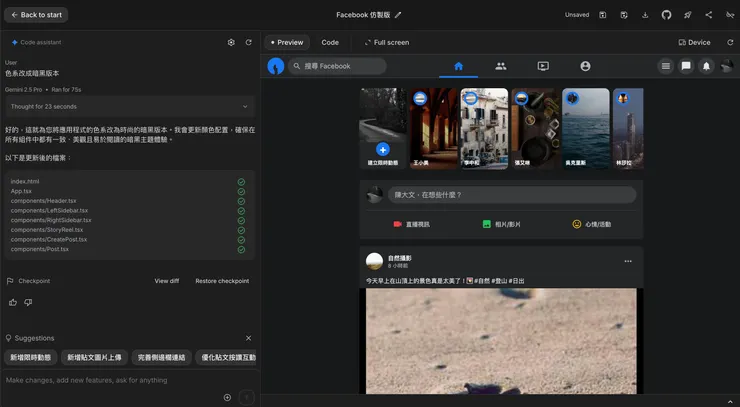Click the send arrow button in the prompt box

click(246, 398)
